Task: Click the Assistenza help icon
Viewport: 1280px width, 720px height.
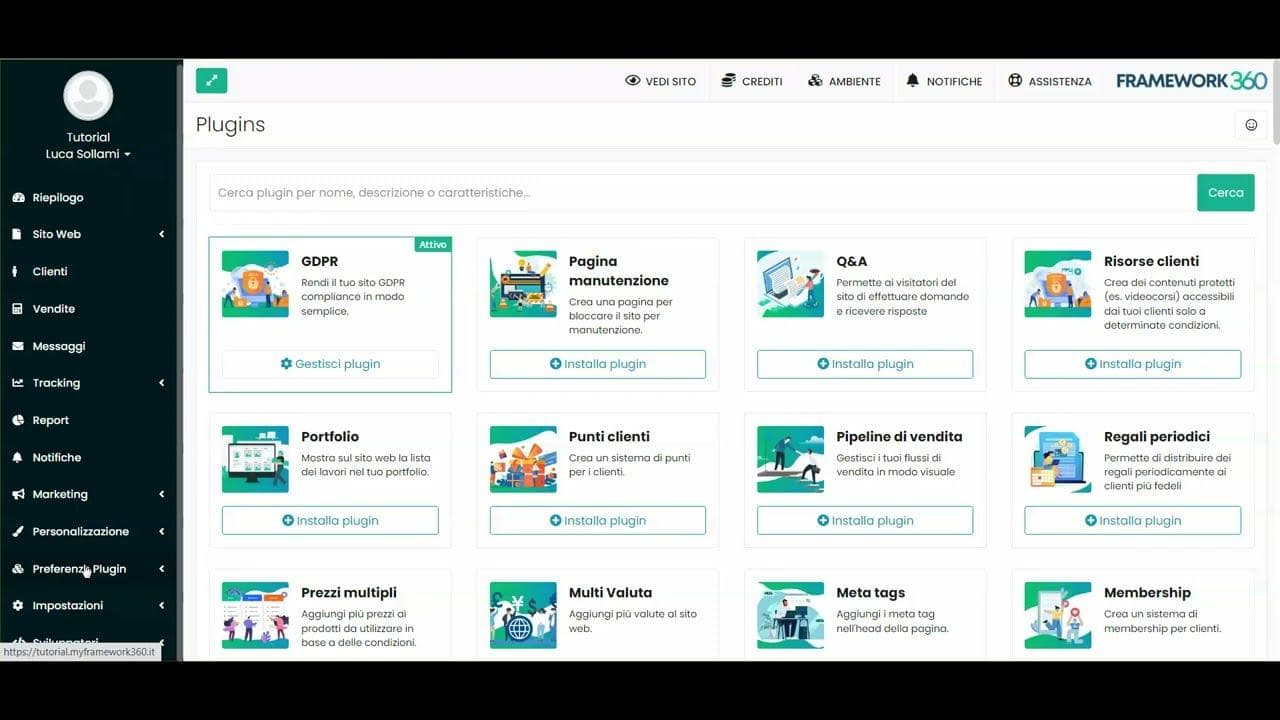Action: coord(1016,80)
